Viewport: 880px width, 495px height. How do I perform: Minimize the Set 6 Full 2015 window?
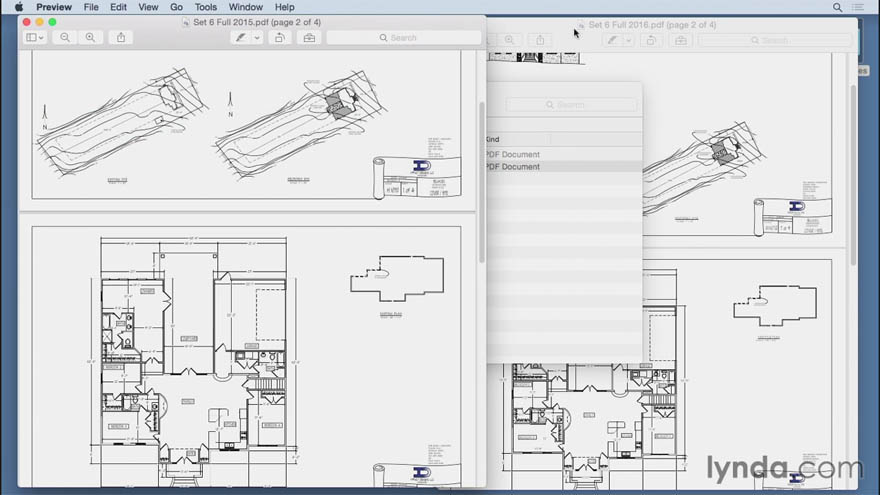click(39, 22)
